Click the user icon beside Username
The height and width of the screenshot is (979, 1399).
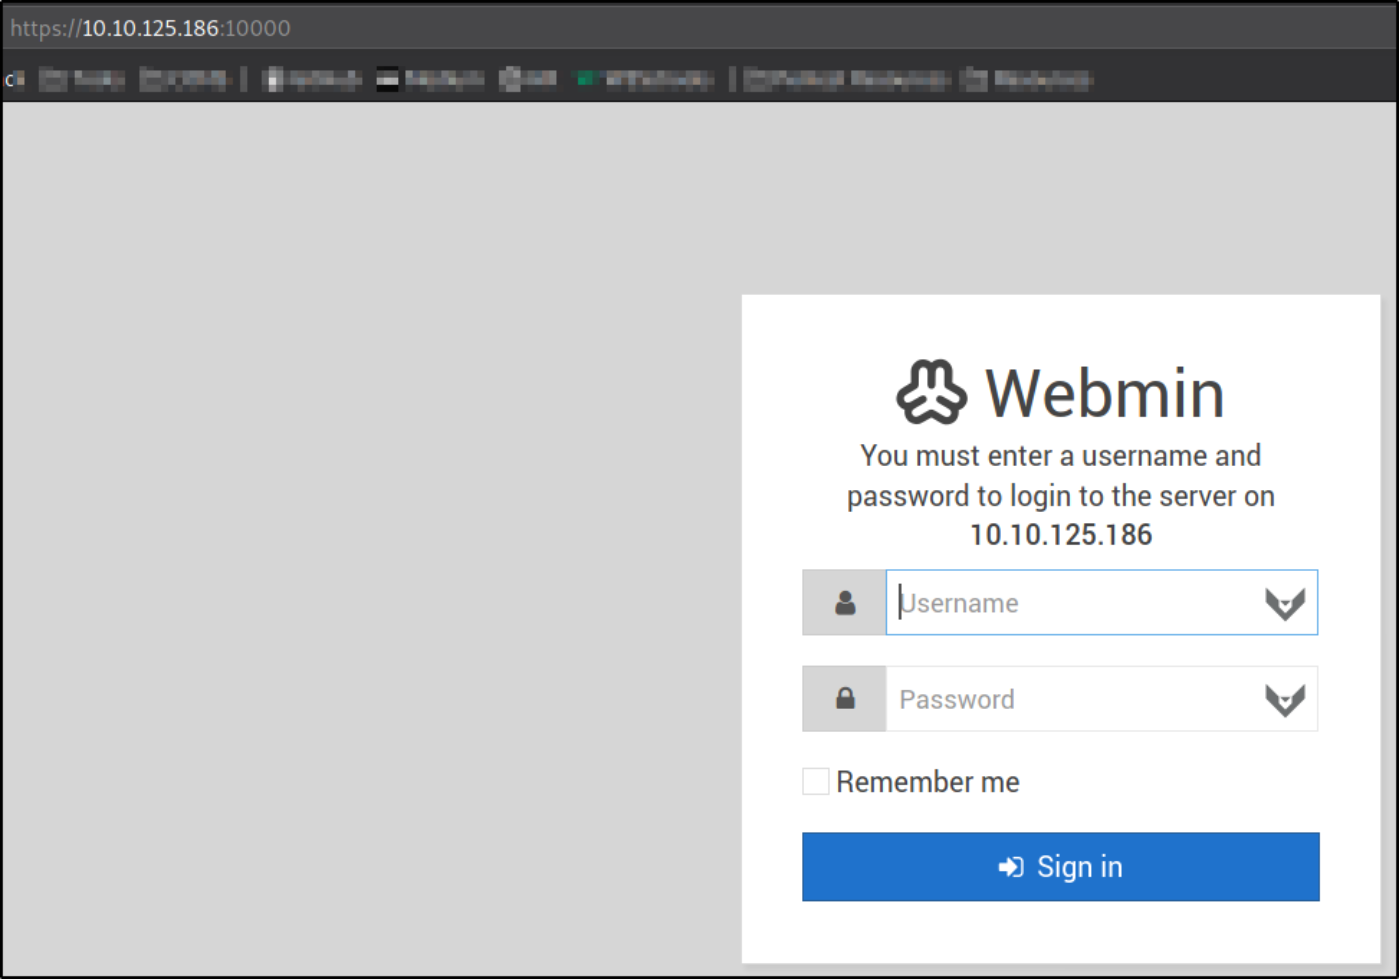point(845,602)
